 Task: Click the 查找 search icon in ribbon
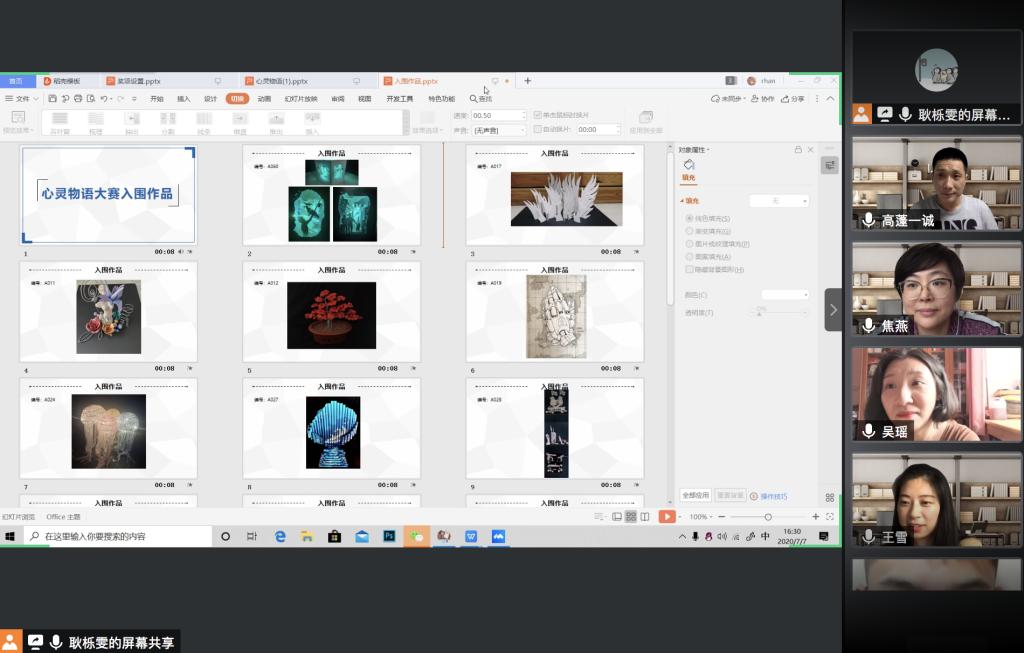point(474,99)
